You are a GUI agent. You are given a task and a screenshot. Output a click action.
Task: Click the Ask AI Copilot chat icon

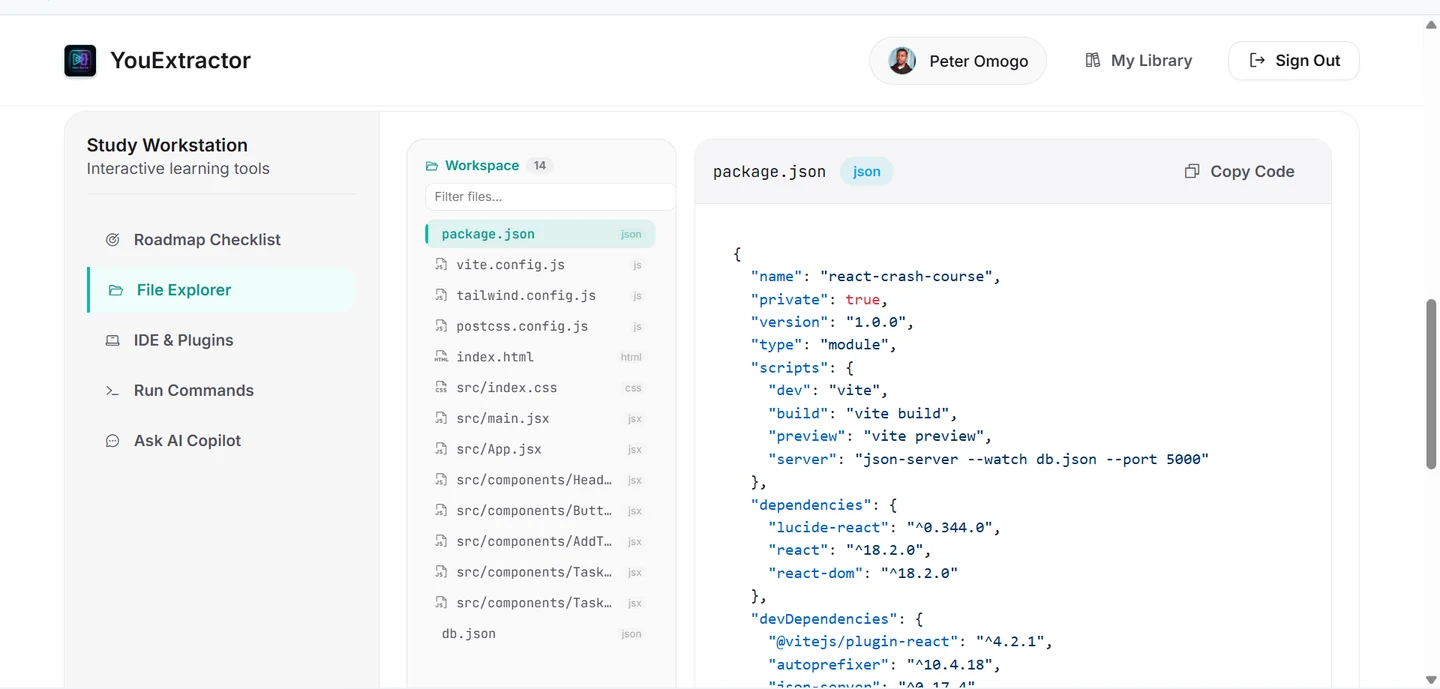point(113,441)
